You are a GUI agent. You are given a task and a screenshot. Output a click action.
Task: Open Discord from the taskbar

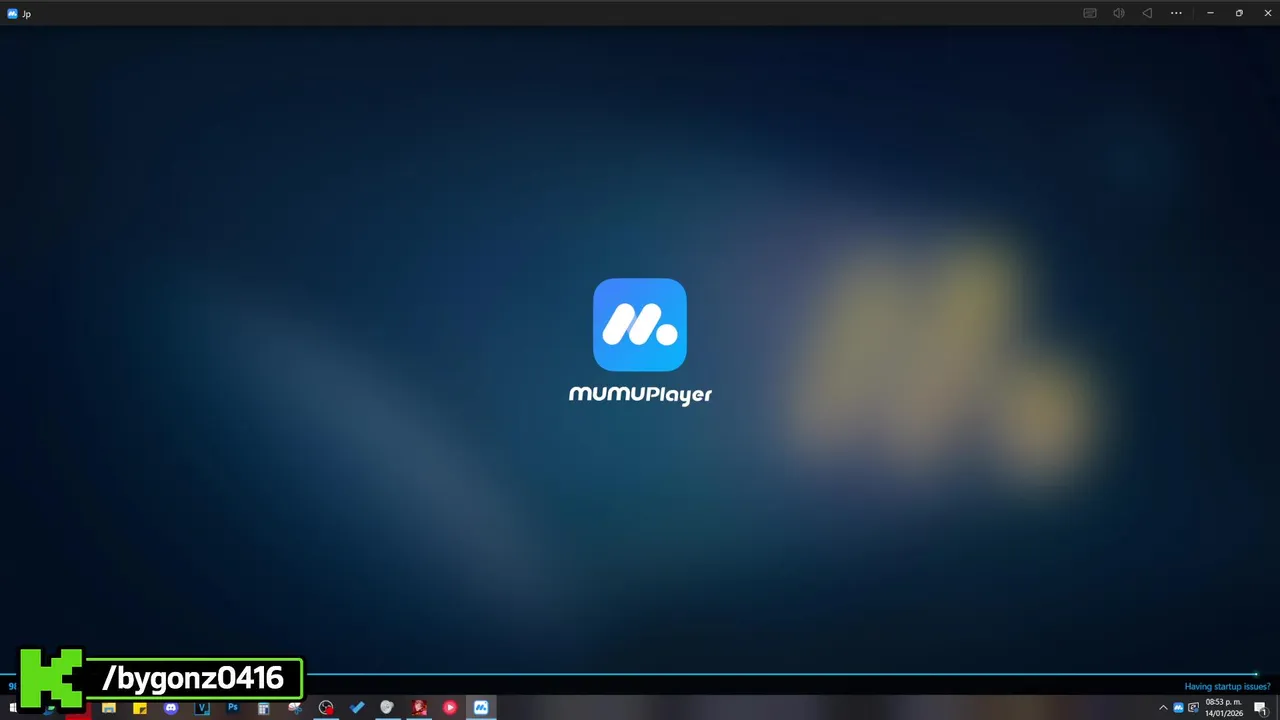pos(171,708)
